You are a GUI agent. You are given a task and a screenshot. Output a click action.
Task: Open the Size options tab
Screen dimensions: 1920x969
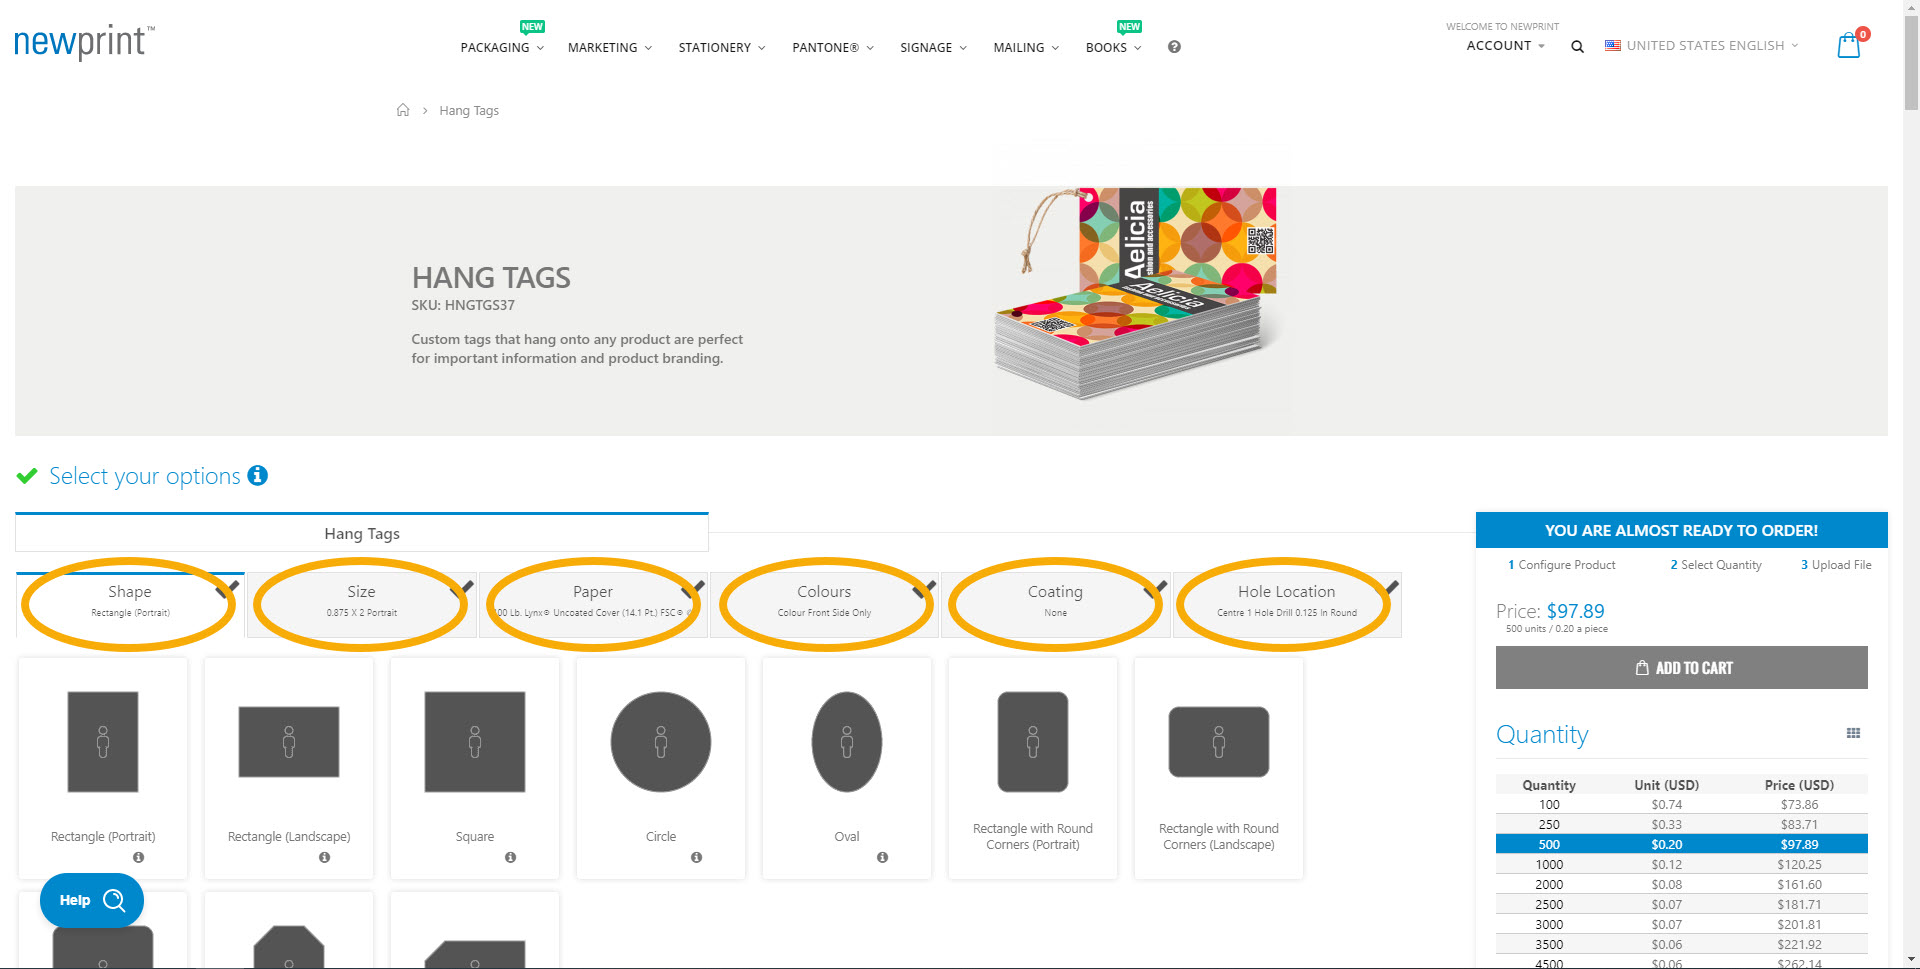(x=361, y=604)
